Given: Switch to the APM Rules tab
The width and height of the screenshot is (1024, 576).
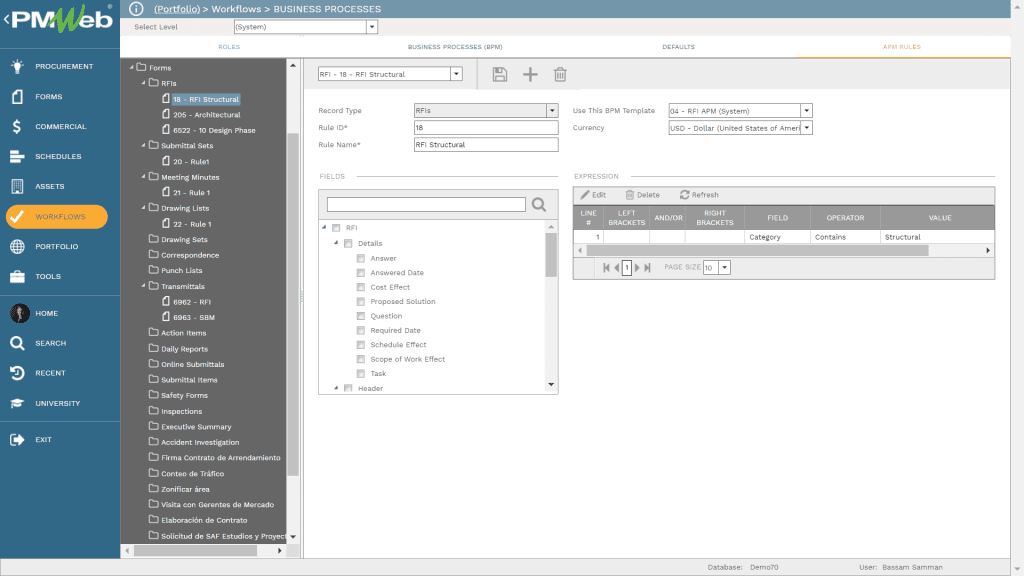Looking at the screenshot, I should click(902, 47).
